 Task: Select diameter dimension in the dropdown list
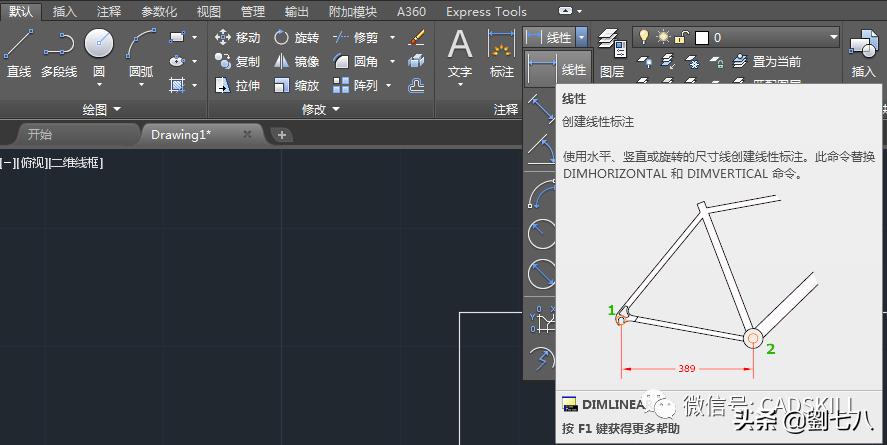541,274
